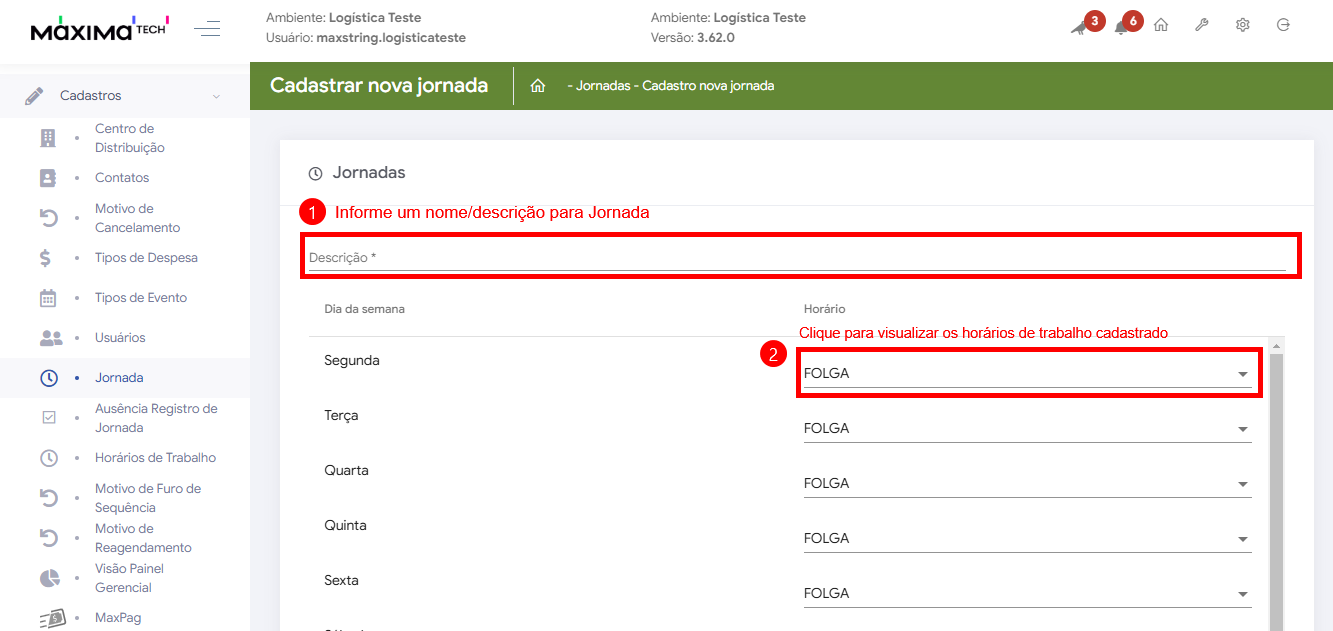
Task: Click the MaxPag money icon
Action: (51, 618)
